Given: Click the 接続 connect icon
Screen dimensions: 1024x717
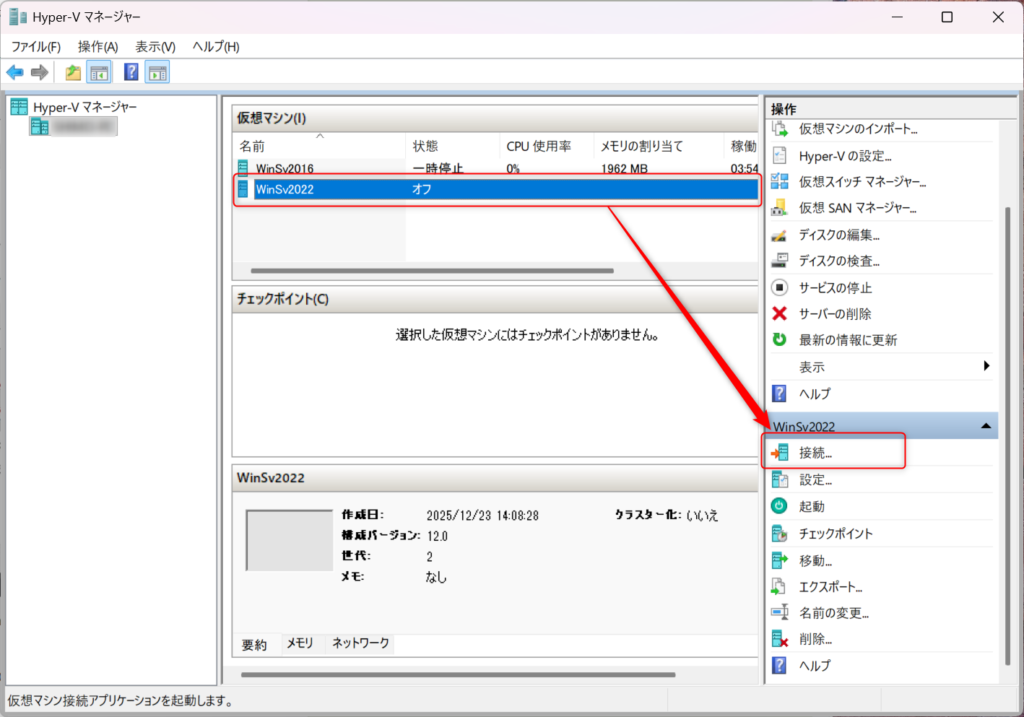Looking at the screenshot, I should (x=780, y=453).
